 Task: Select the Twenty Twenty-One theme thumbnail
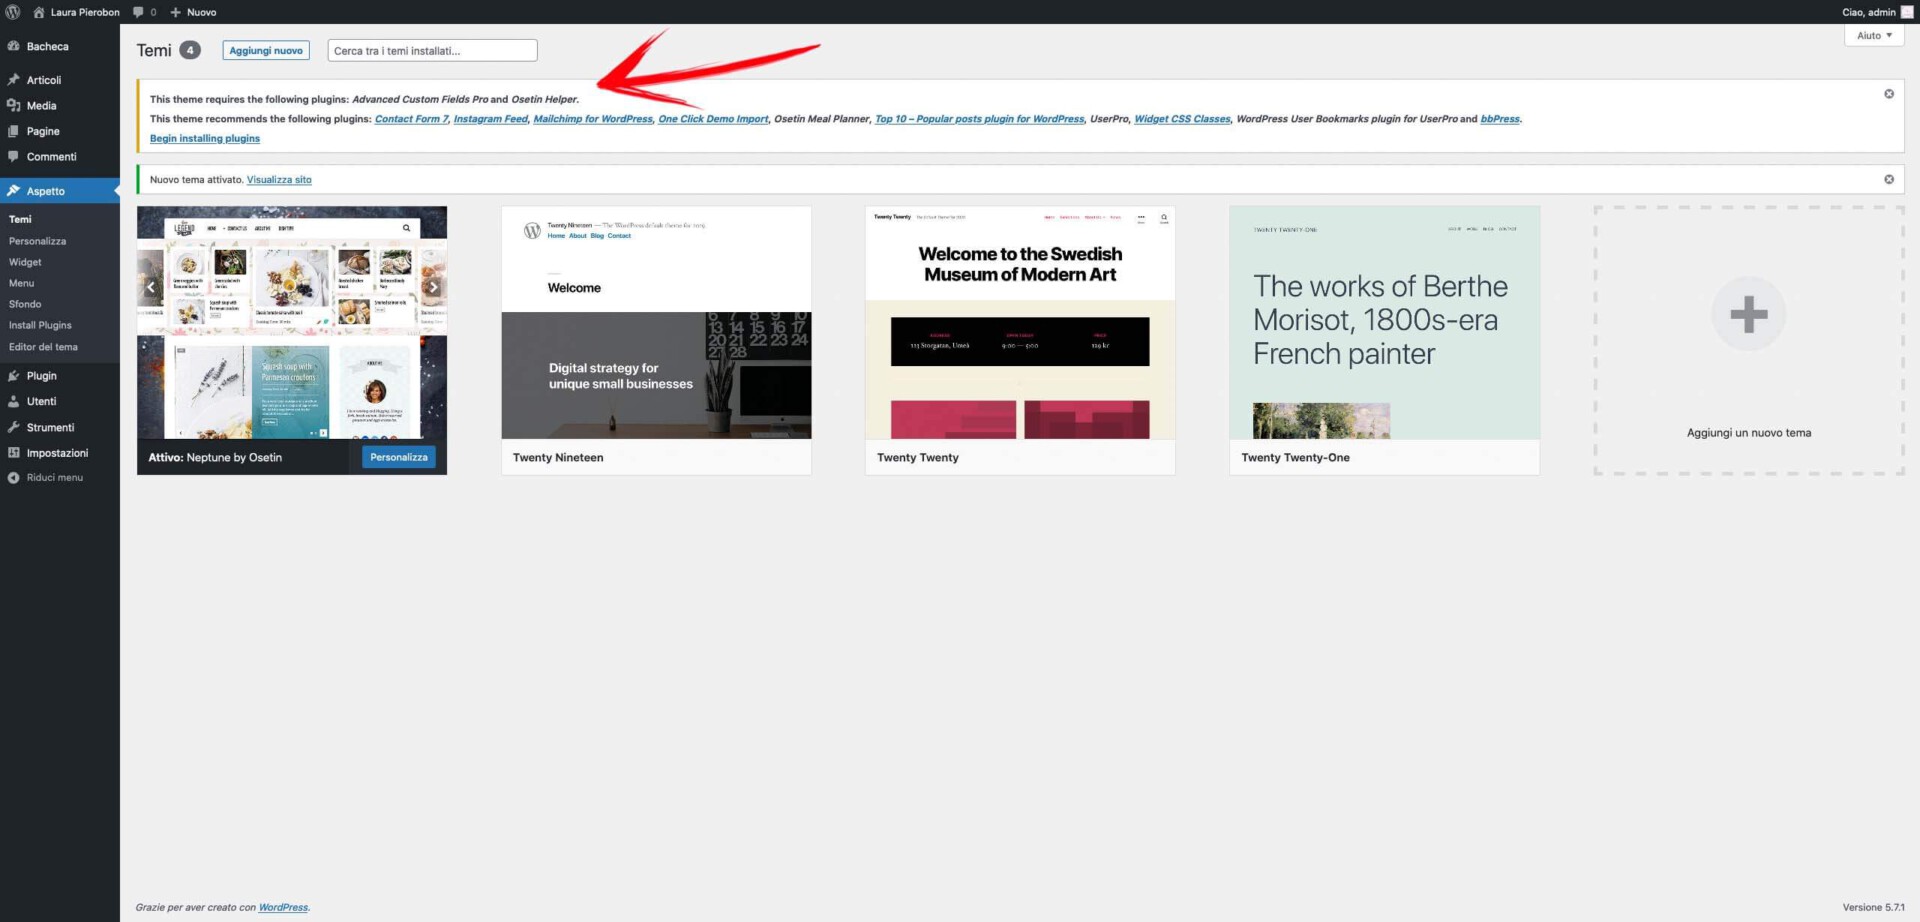(1384, 322)
